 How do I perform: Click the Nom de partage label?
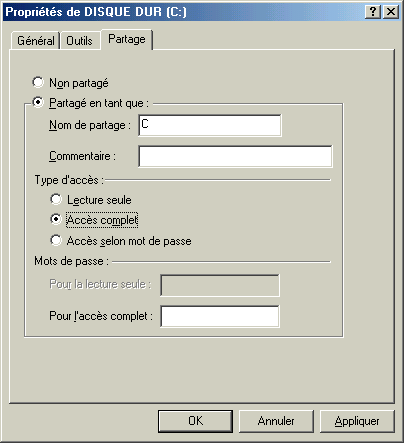point(90,125)
